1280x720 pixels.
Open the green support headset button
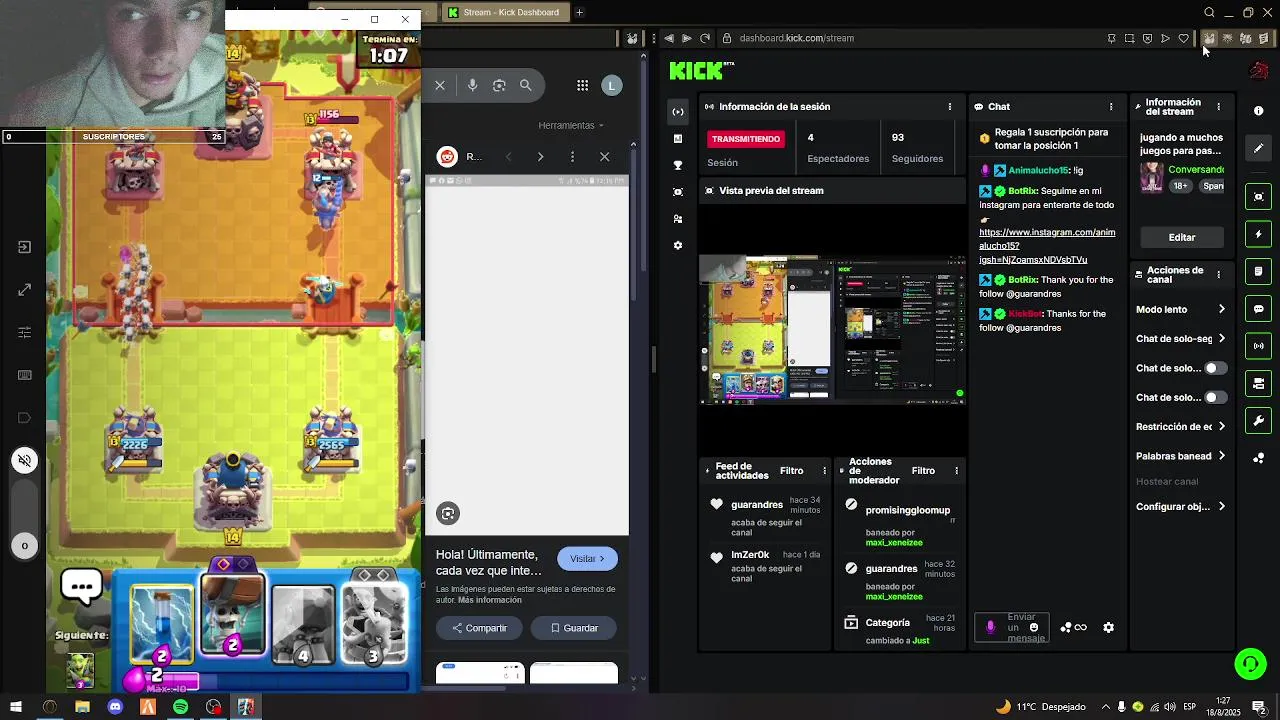point(1250,663)
